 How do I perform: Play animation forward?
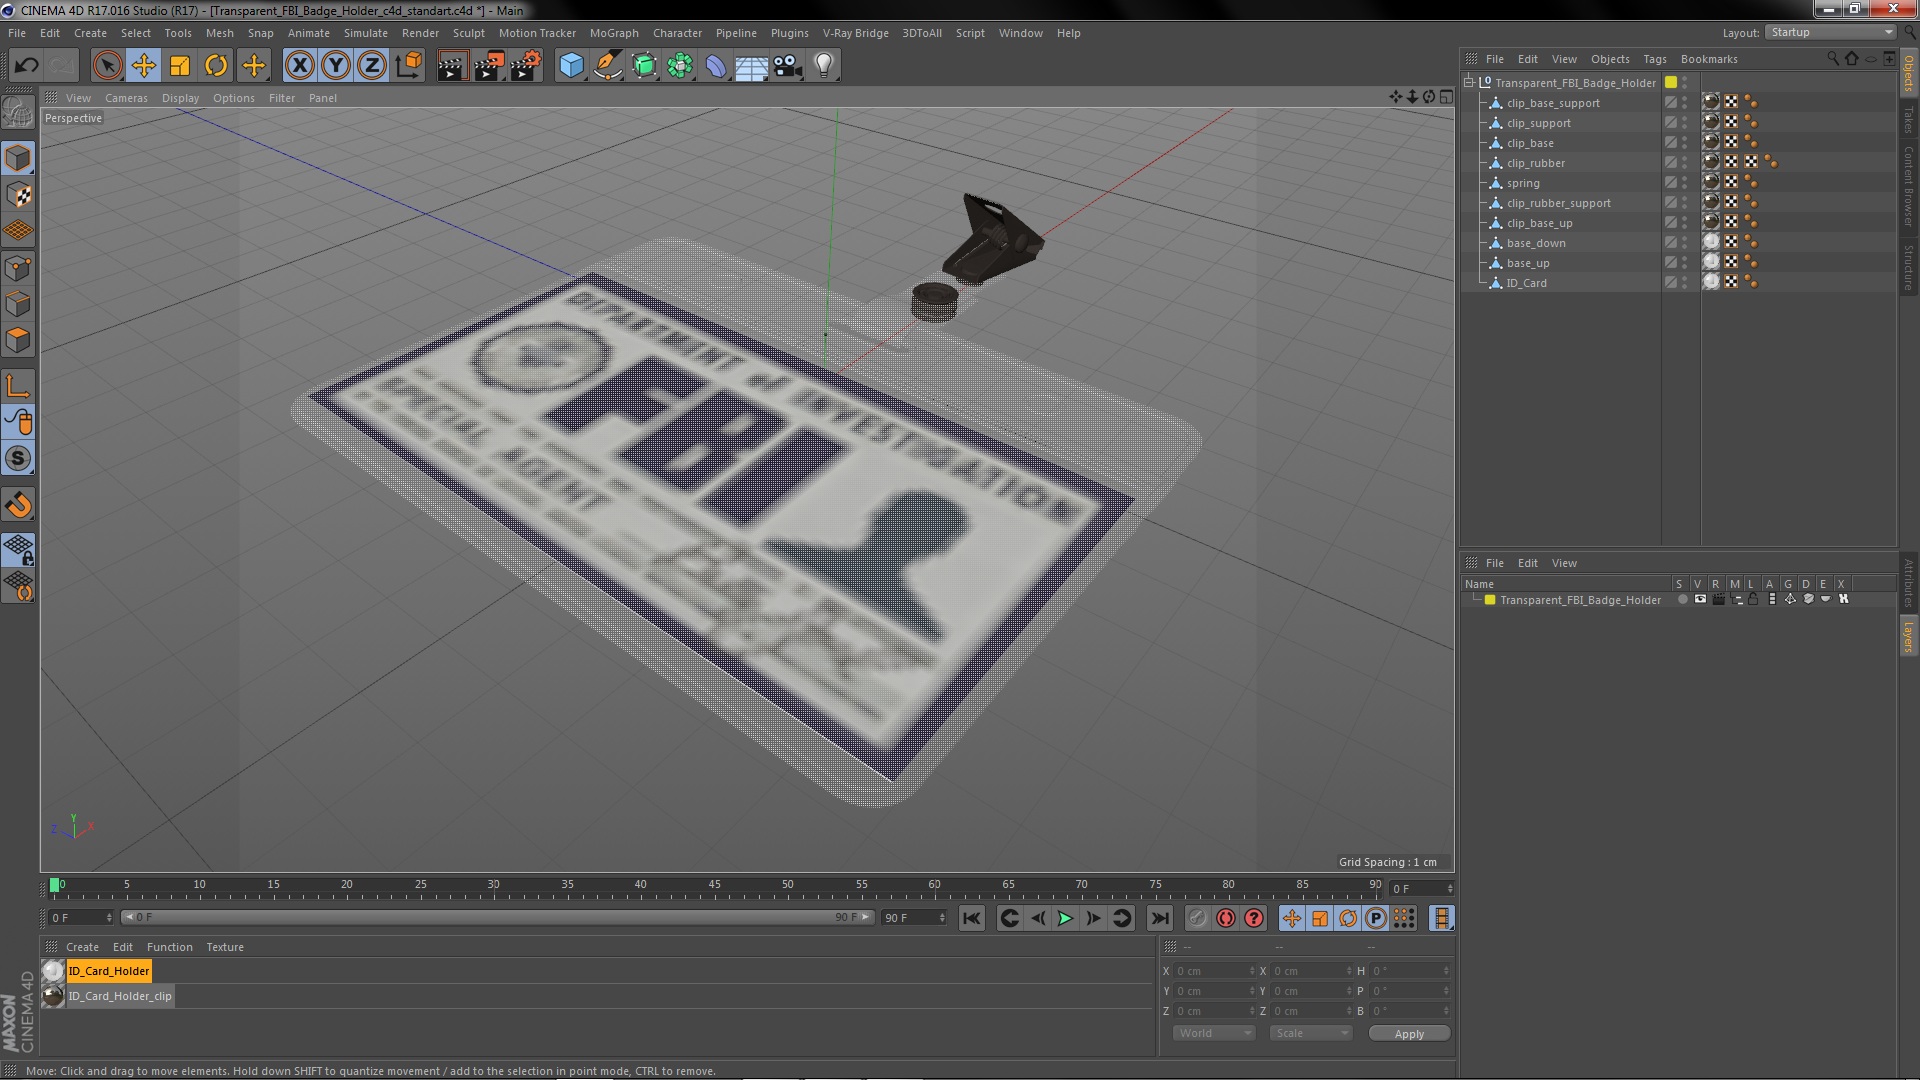pos(1065,918)
